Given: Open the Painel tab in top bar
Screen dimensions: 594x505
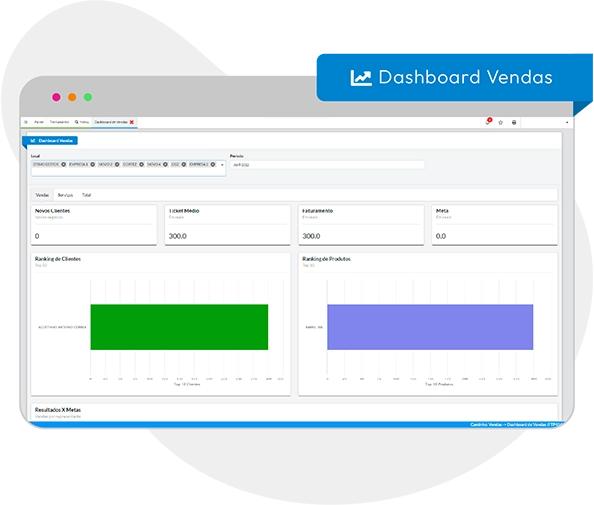Looking at the screenshot, I should click(x=39, y=122).
